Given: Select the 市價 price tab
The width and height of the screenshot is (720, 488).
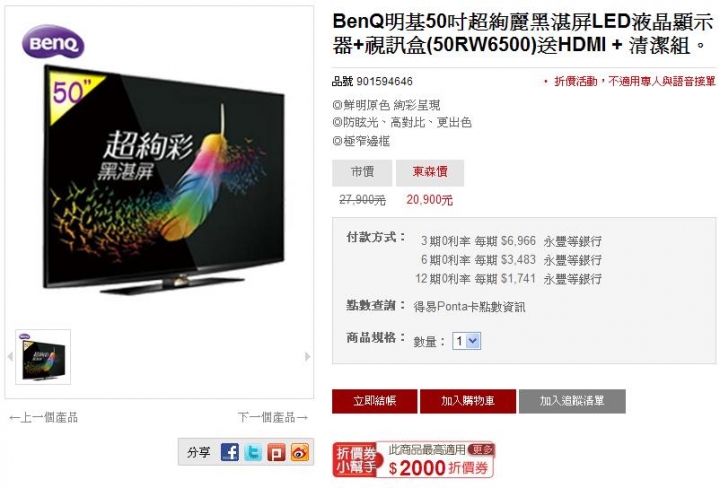Looking at the screenshot, I should [x=362, y=173].
